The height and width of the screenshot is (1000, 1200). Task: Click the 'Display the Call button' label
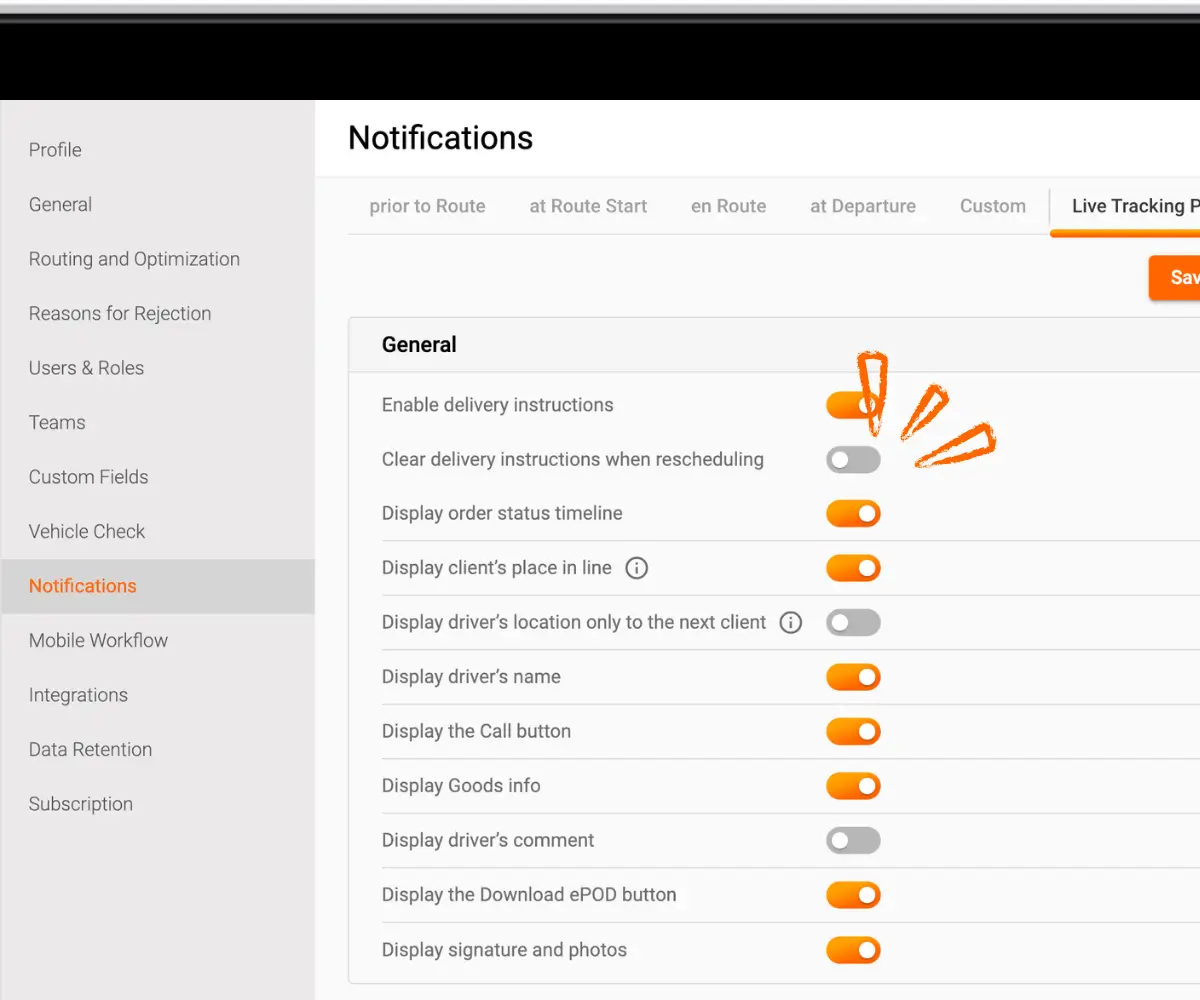[x=476, y=731]
